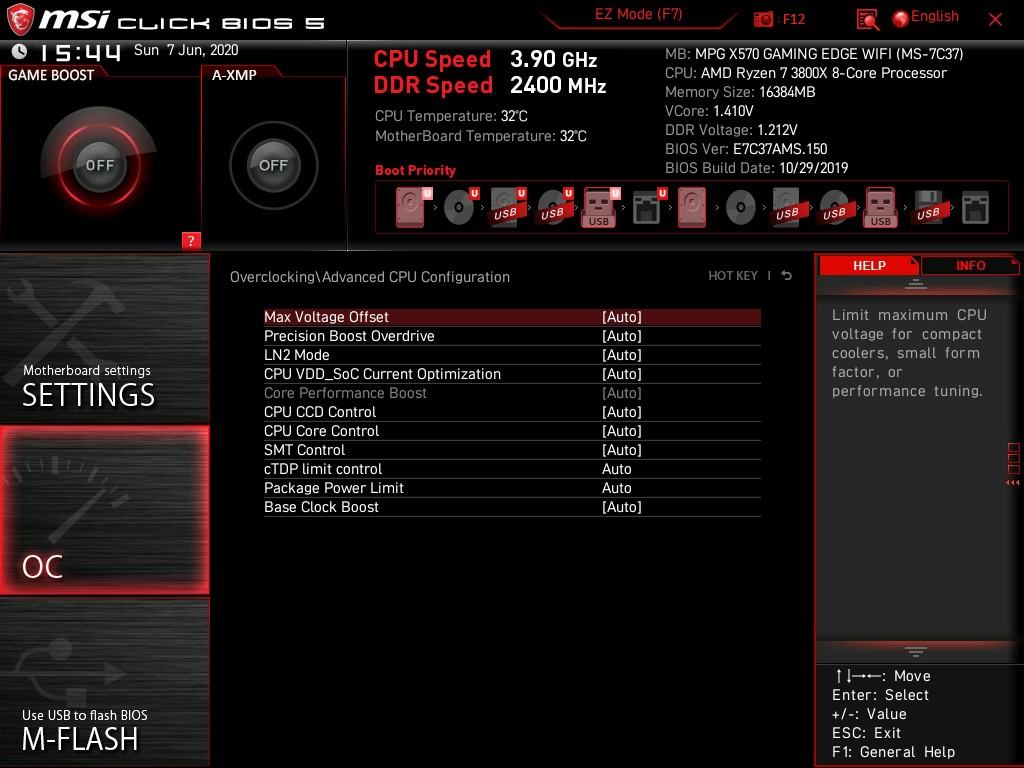Edit the Package Power Limit Auto field

[616, 488]
